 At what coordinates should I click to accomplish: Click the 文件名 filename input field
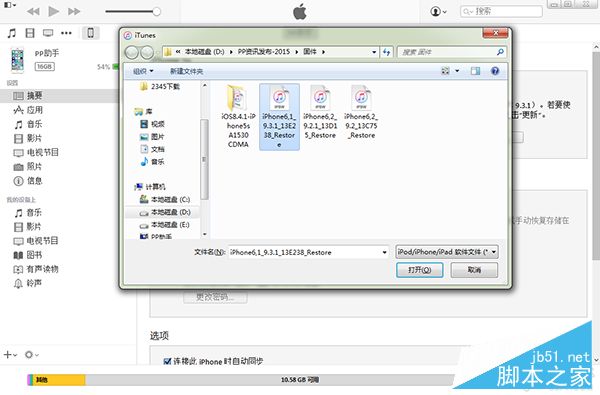(x=305, y=252)
